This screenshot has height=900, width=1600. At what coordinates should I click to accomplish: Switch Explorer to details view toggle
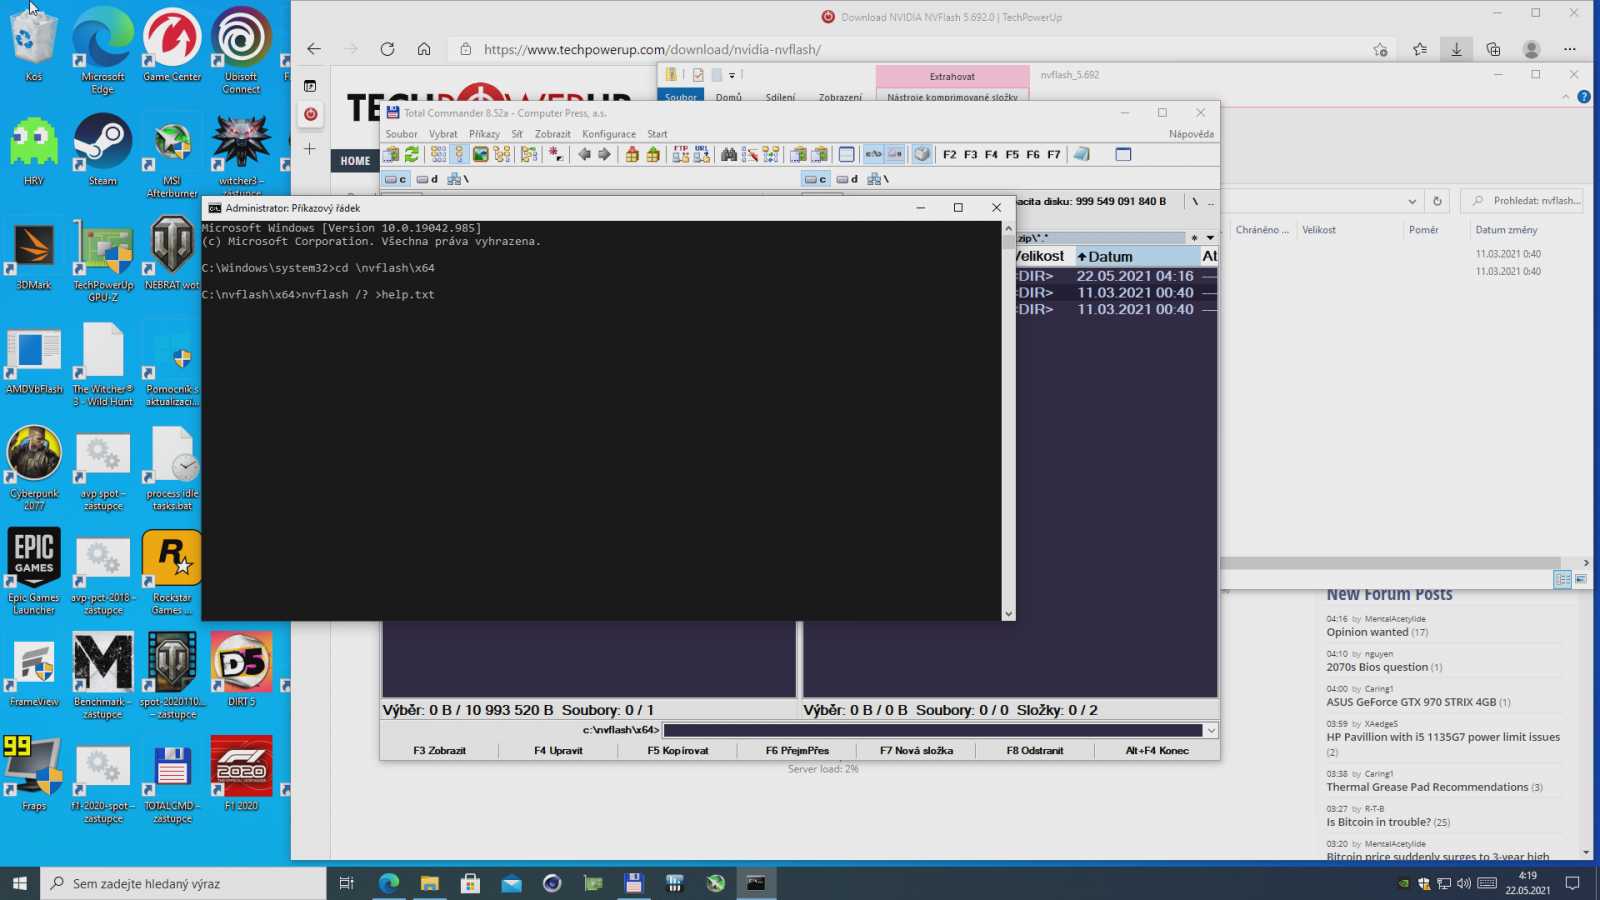(1563, 579)
